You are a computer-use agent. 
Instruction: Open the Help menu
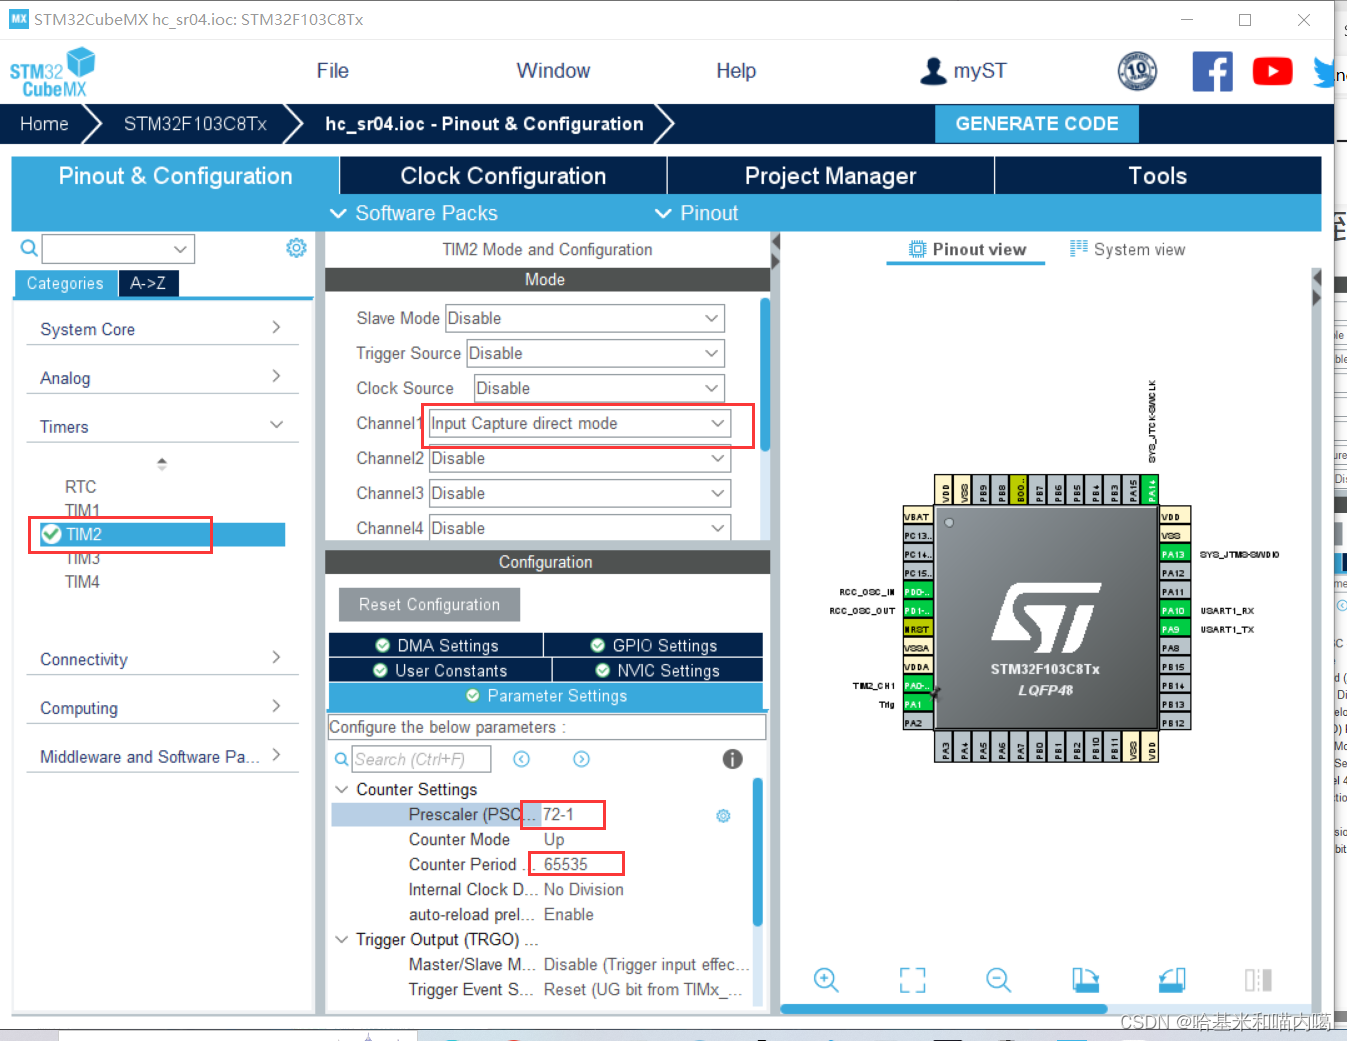736,71
